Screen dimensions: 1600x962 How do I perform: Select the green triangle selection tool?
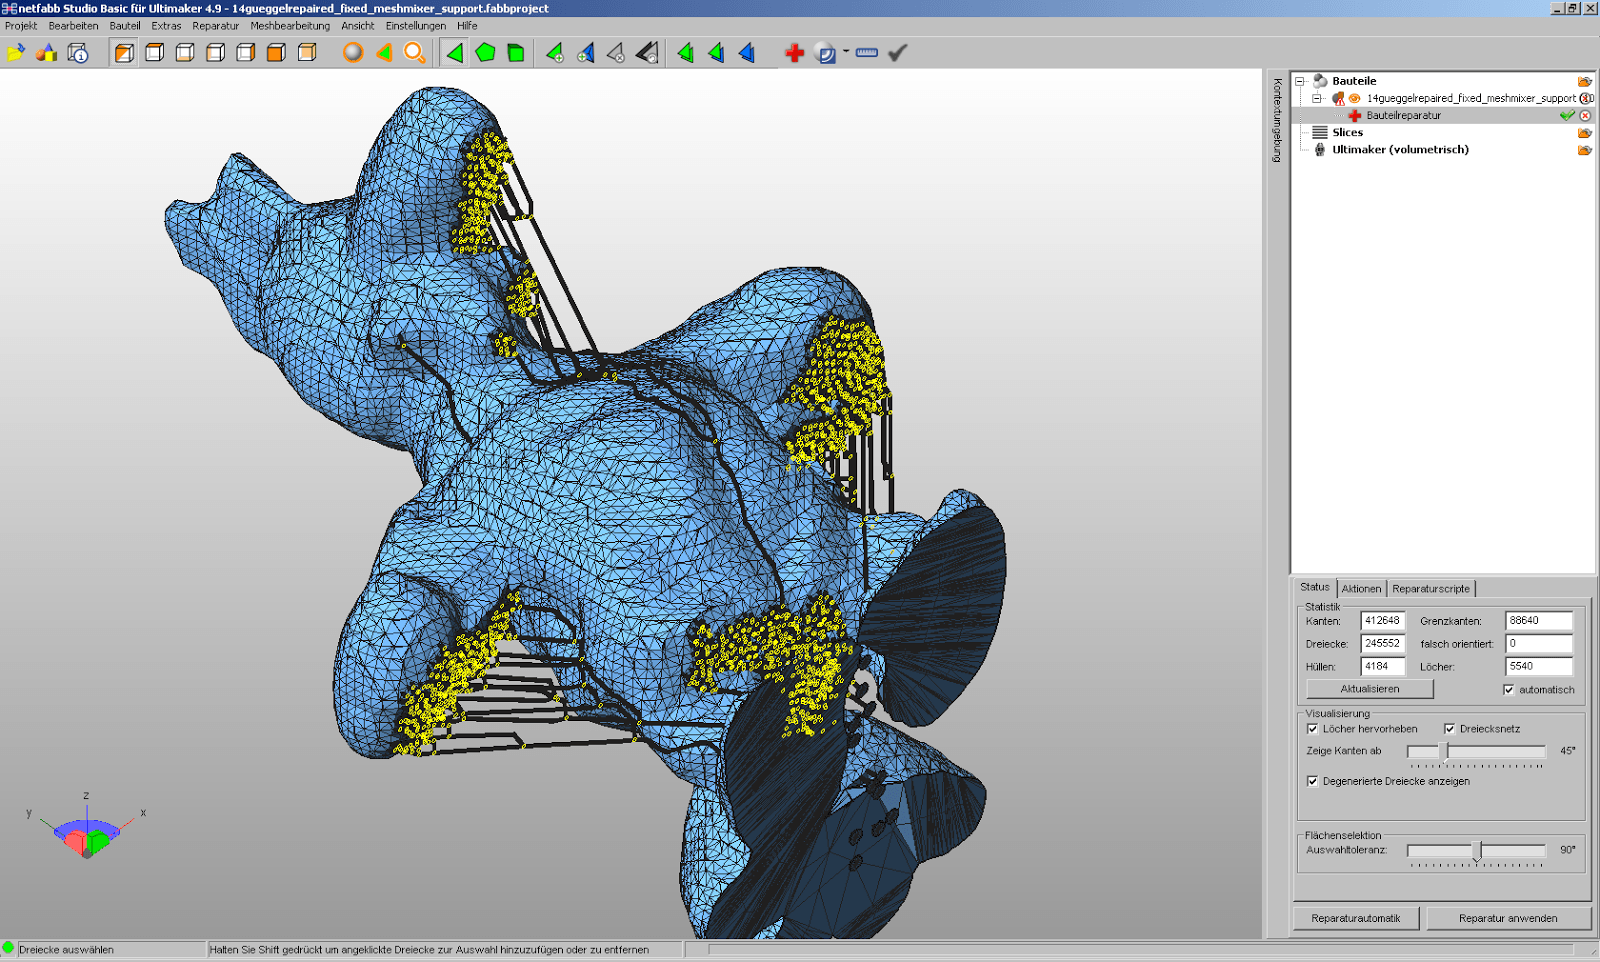point(455,53)
